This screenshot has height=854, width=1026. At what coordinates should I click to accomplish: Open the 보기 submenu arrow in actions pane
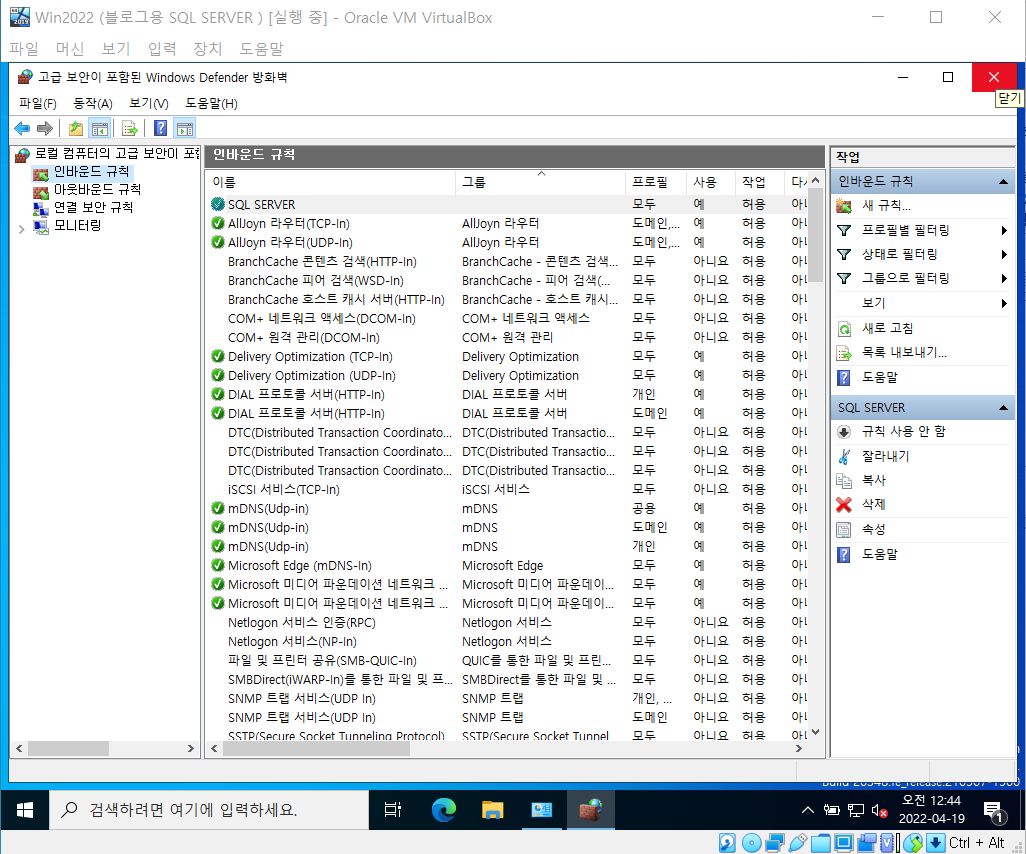pos(1004,304)
